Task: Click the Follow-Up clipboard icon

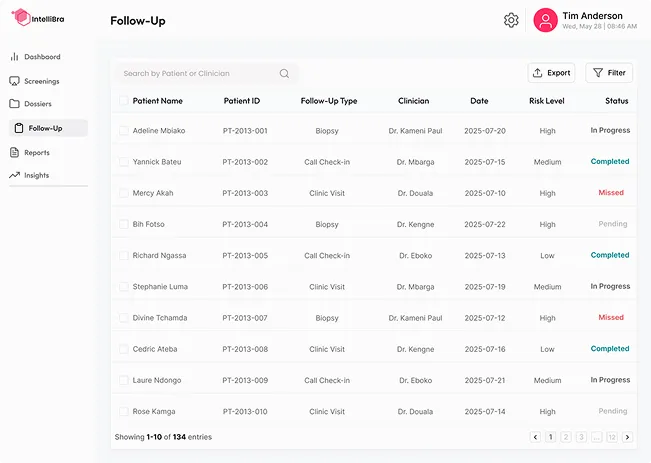Action: coord(19,128)
